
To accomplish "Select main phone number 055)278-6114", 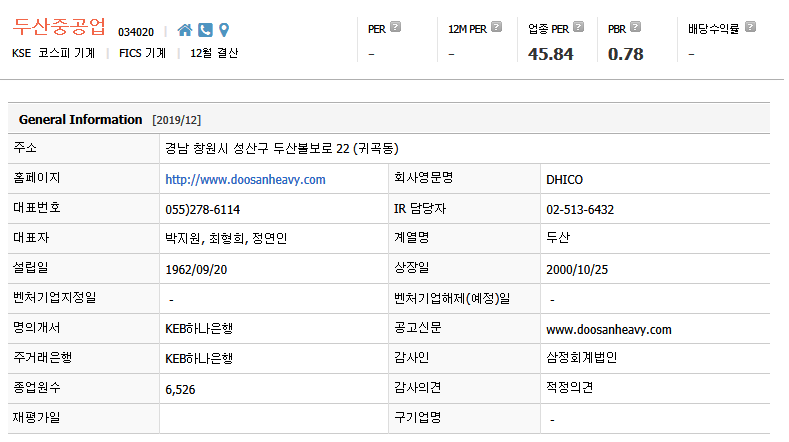I will [202, 210].
